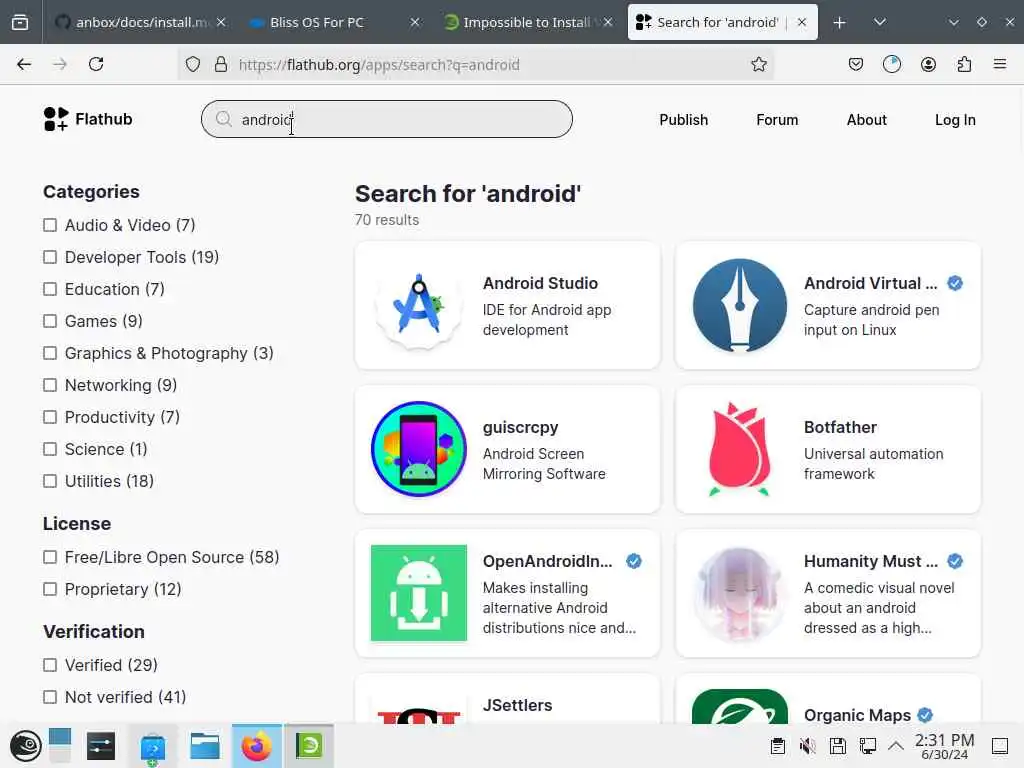This screenshot has height=768, width=1024.
Task: Open the Publish link
Action: [684, 120]
